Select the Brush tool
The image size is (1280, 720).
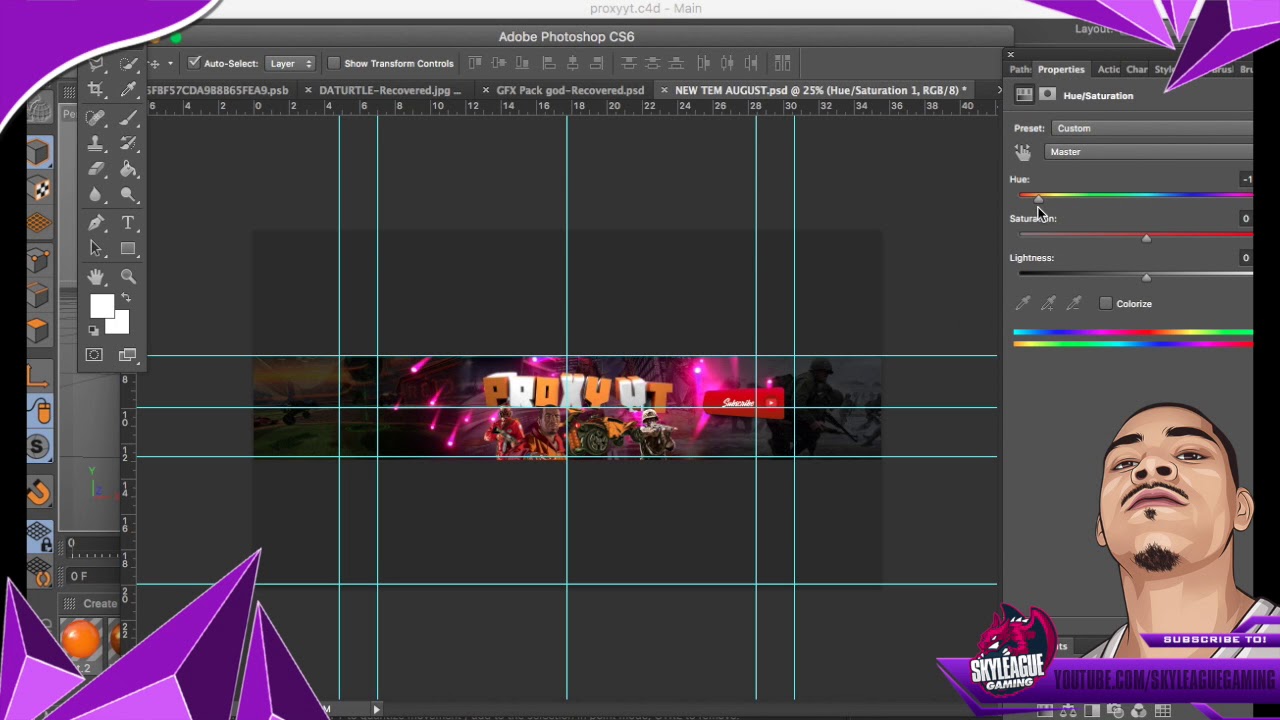pos(128,117)
